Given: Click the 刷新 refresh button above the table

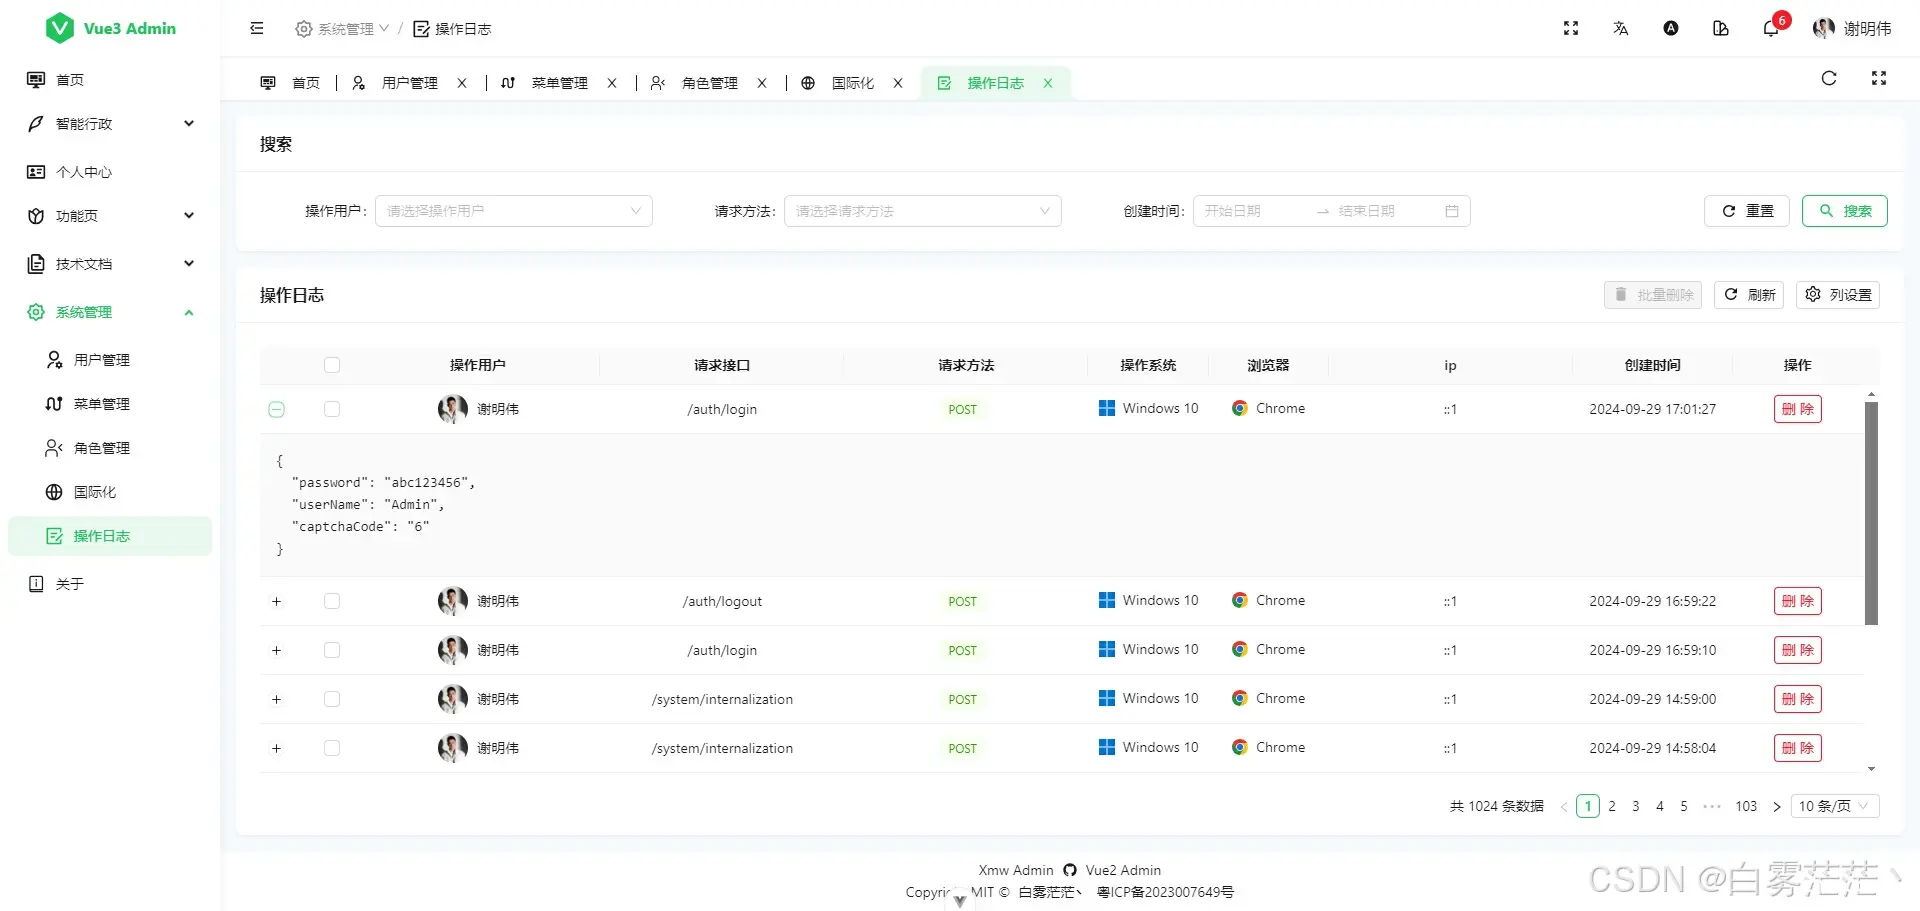Looking at the screenshot, I should pos(1749,295).
